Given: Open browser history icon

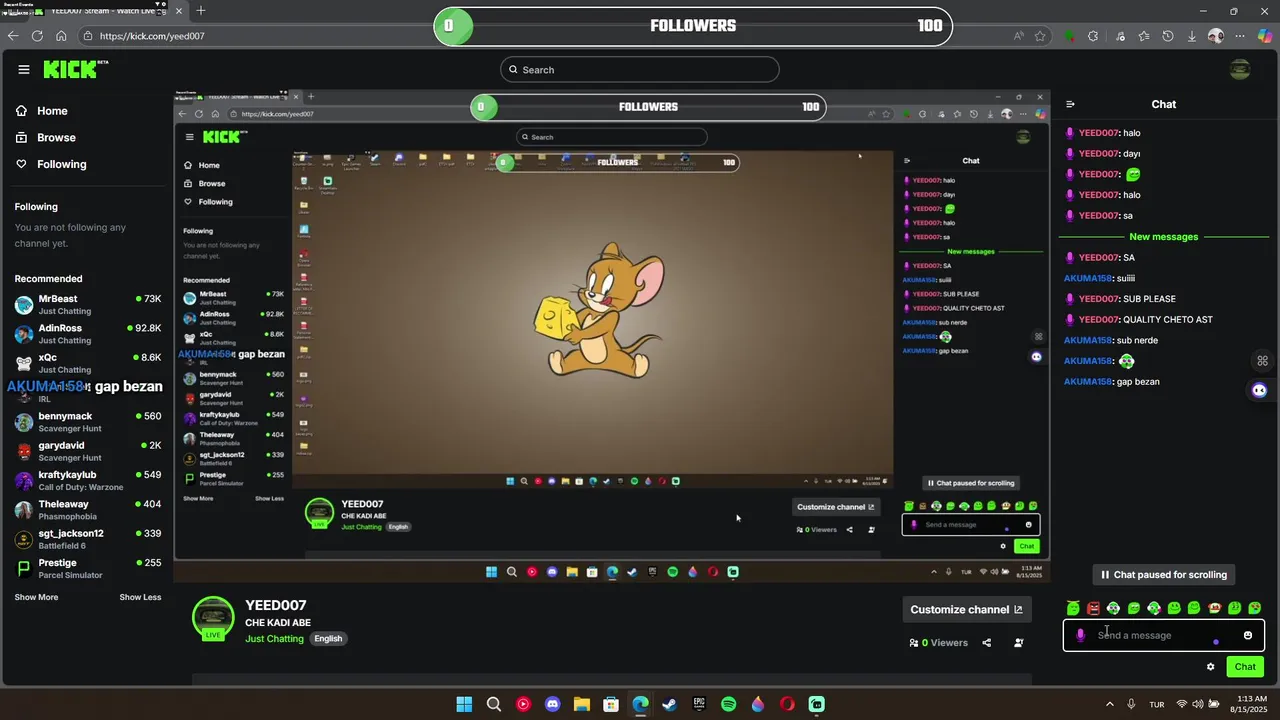Looking at the screenshot, I should click(1168, 36).
